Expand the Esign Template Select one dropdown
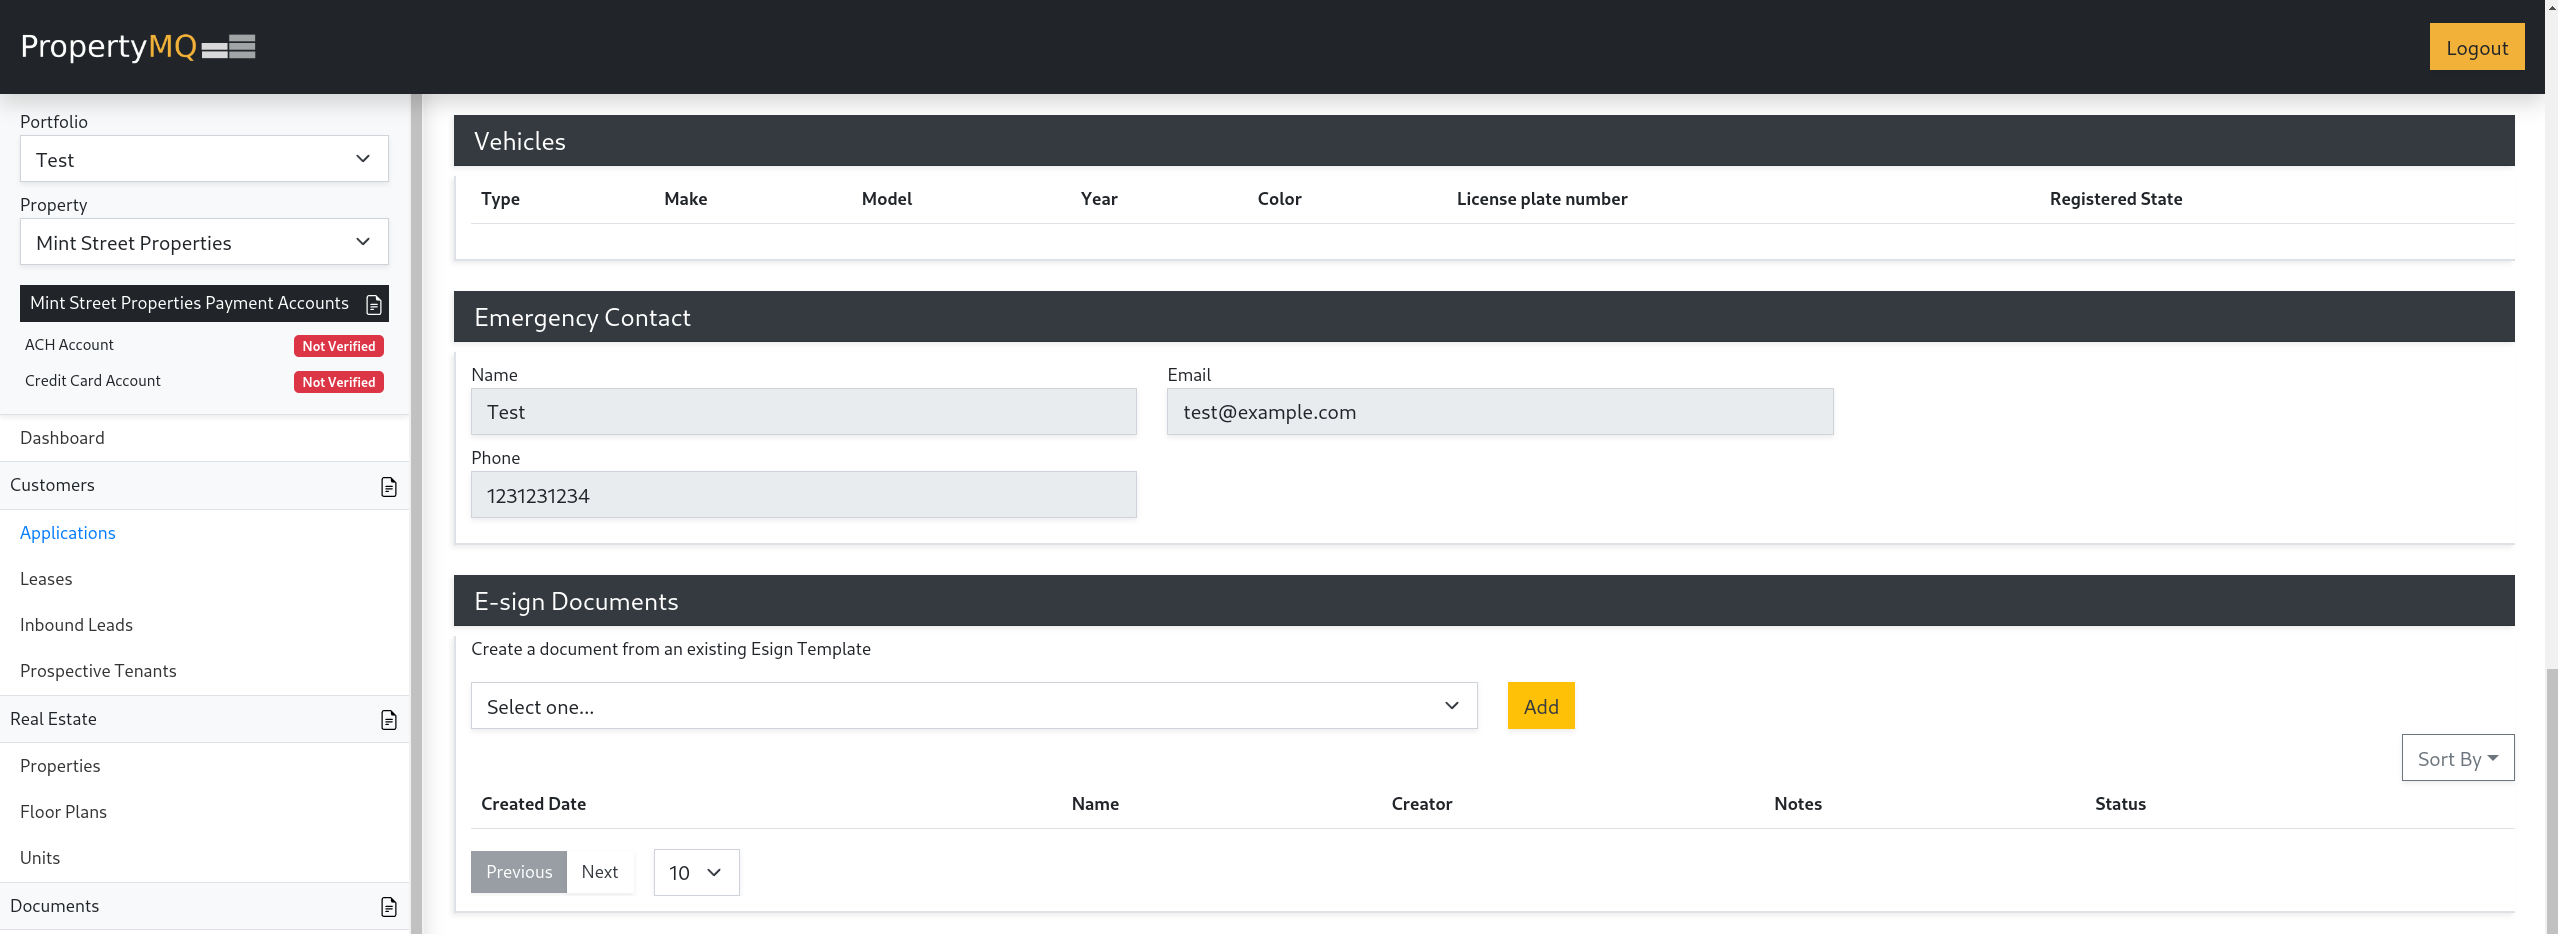The height and width of the screenshot is (934, 2558). [x=973, y=706]
